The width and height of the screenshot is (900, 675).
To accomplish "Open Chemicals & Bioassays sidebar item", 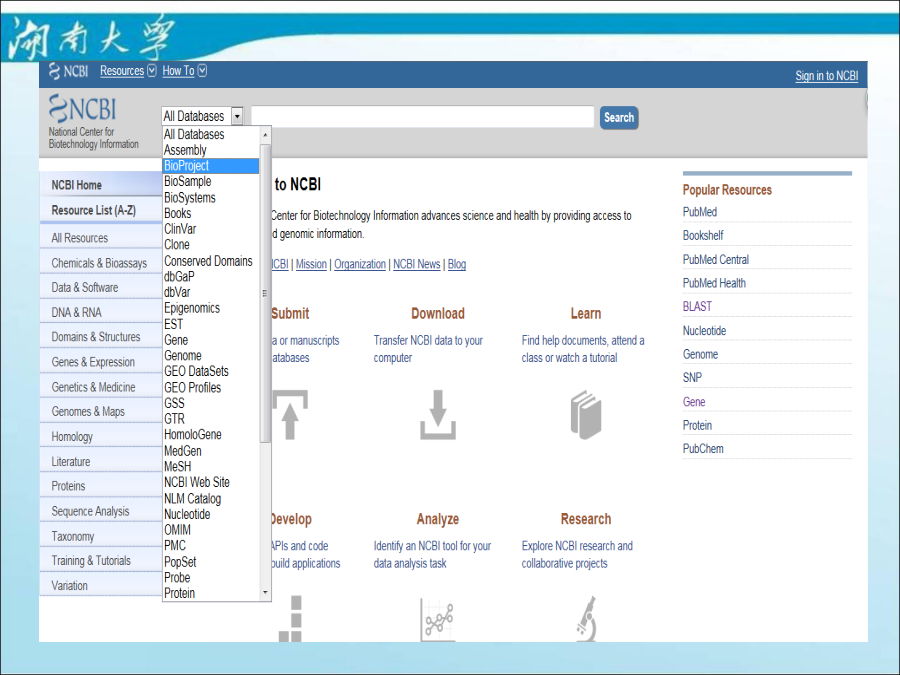I will (101, 263).
